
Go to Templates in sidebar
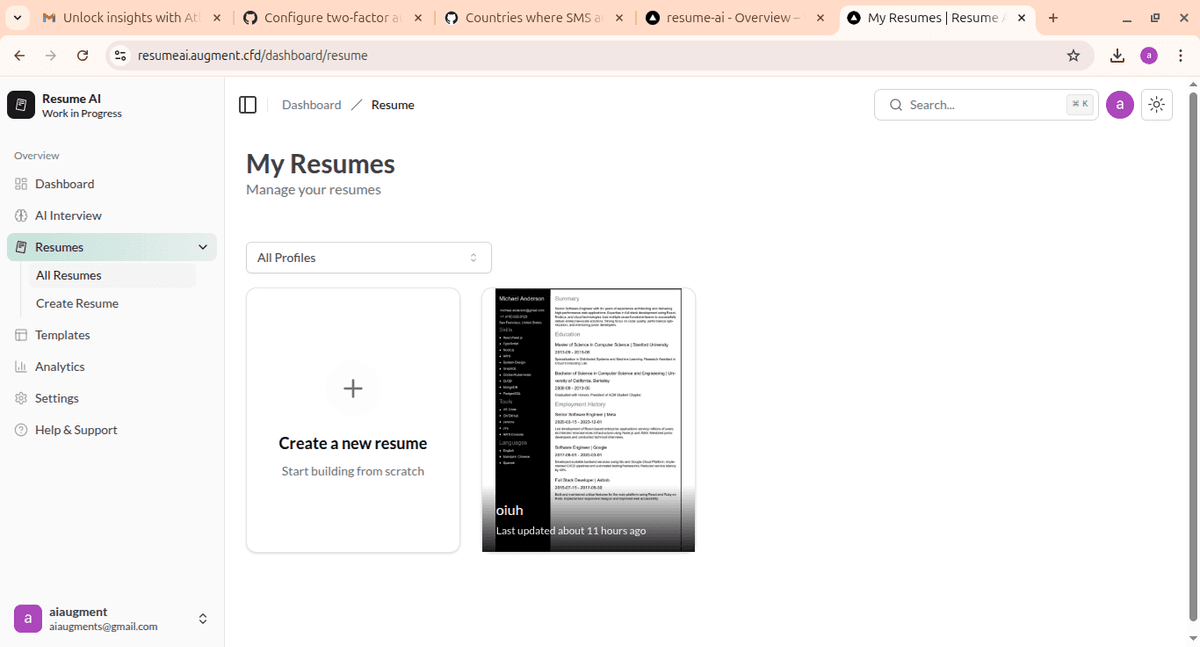62,335
